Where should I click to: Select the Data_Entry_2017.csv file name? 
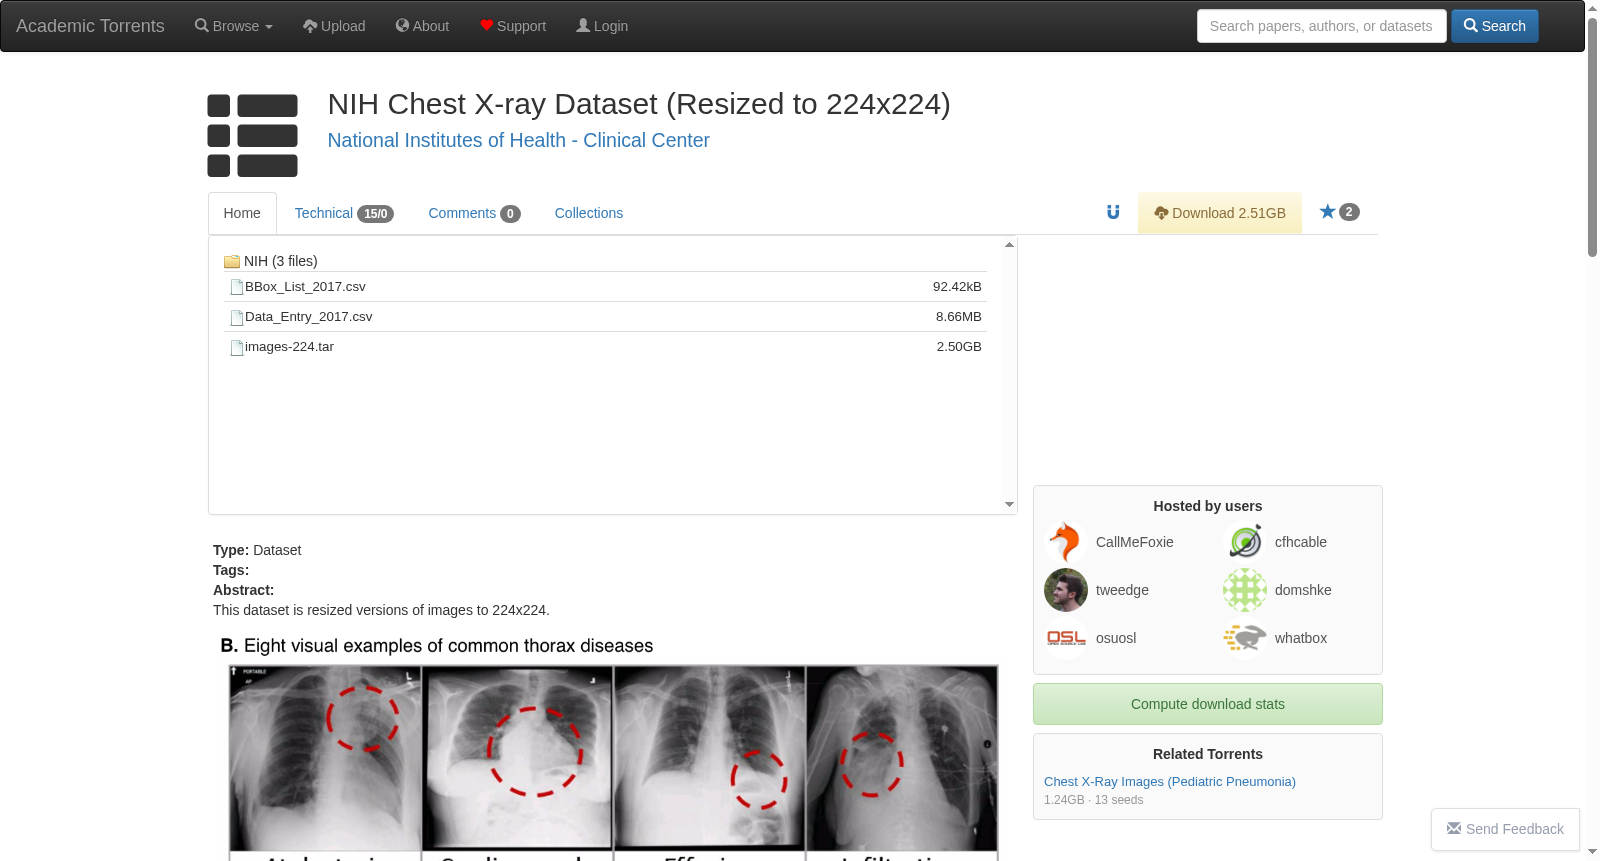click(x=308, y=317)
